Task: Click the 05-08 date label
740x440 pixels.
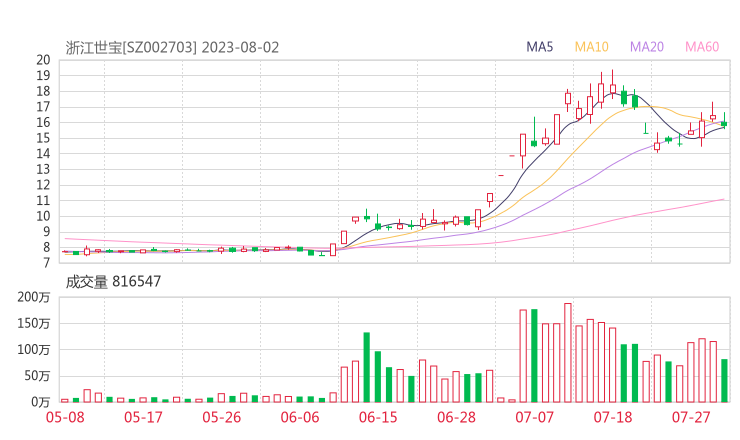Action: point(65,417)
